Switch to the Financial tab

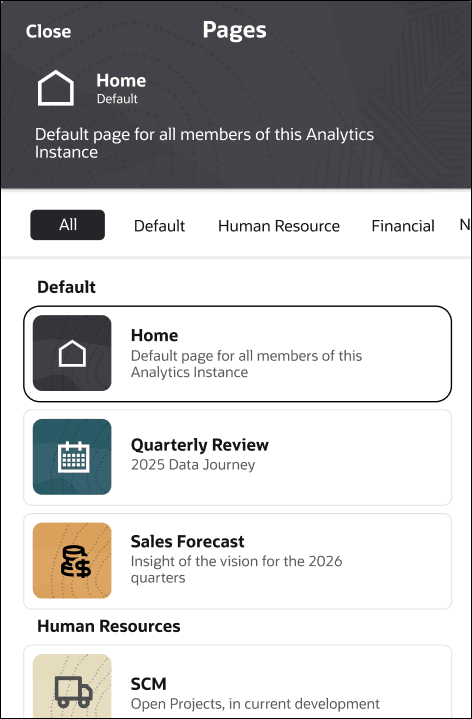pyautogui.click(x=403, y=226)
